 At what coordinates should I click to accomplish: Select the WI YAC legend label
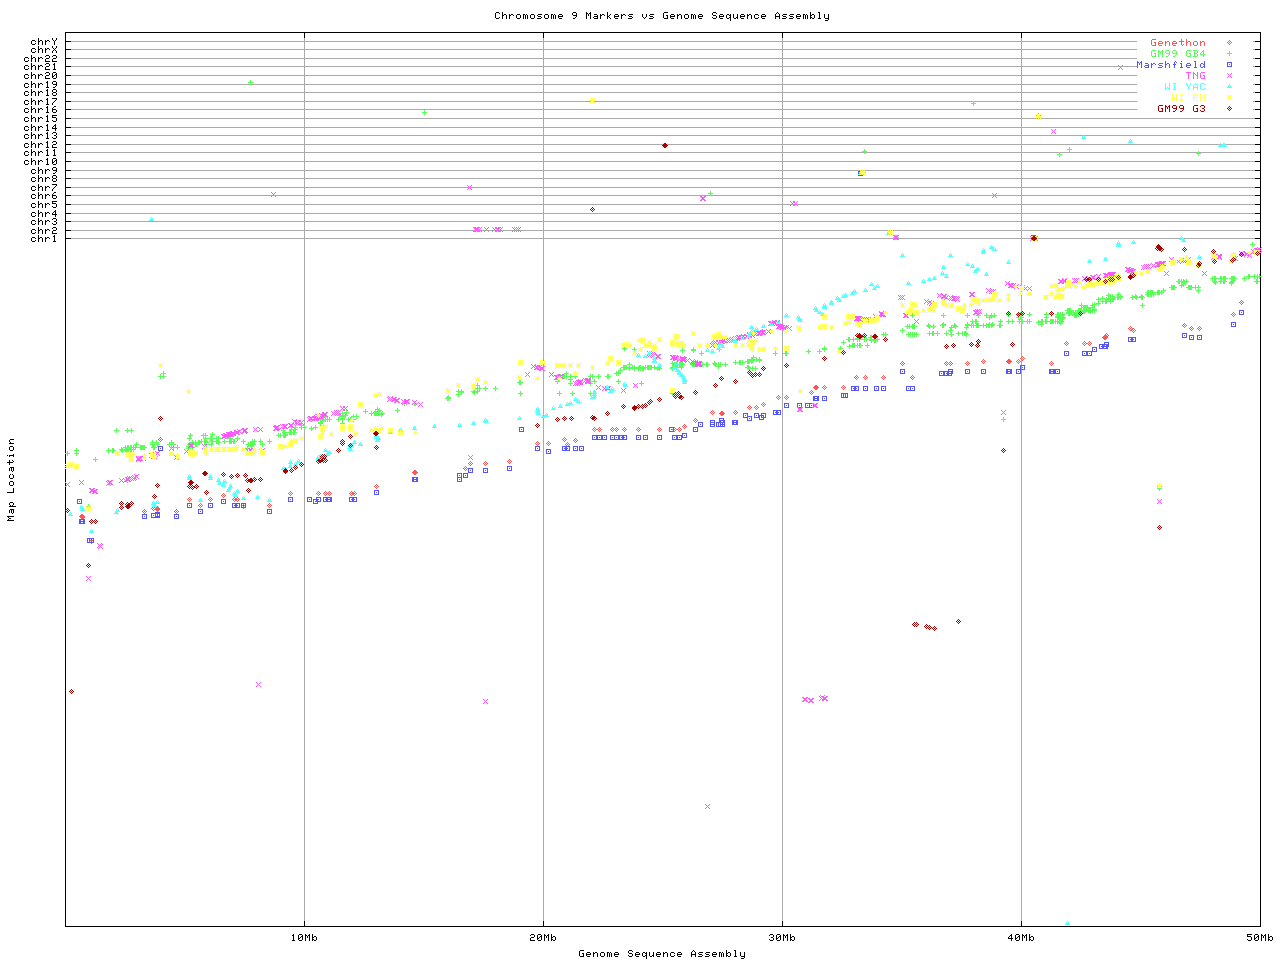pyautogui.click(x=1184, y=87)
